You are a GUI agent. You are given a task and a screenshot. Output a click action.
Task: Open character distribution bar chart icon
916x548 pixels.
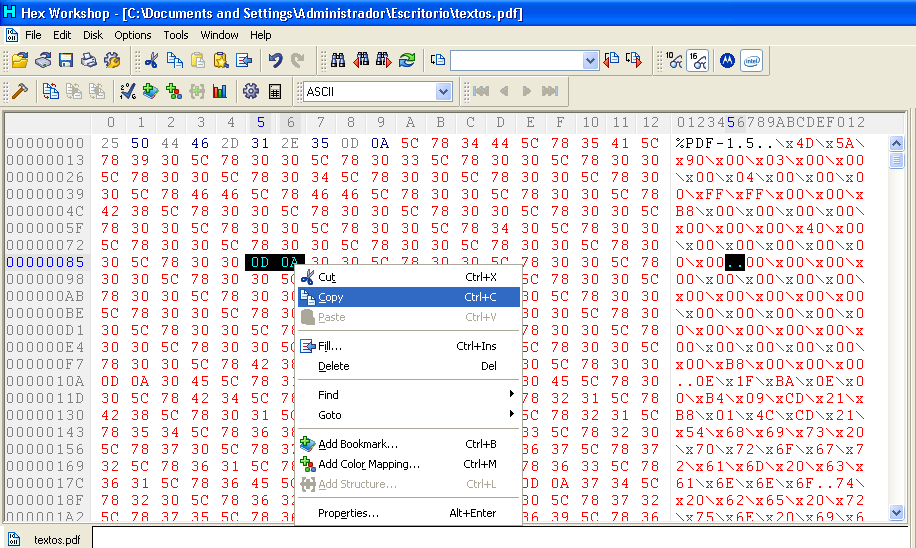(220, 91)
